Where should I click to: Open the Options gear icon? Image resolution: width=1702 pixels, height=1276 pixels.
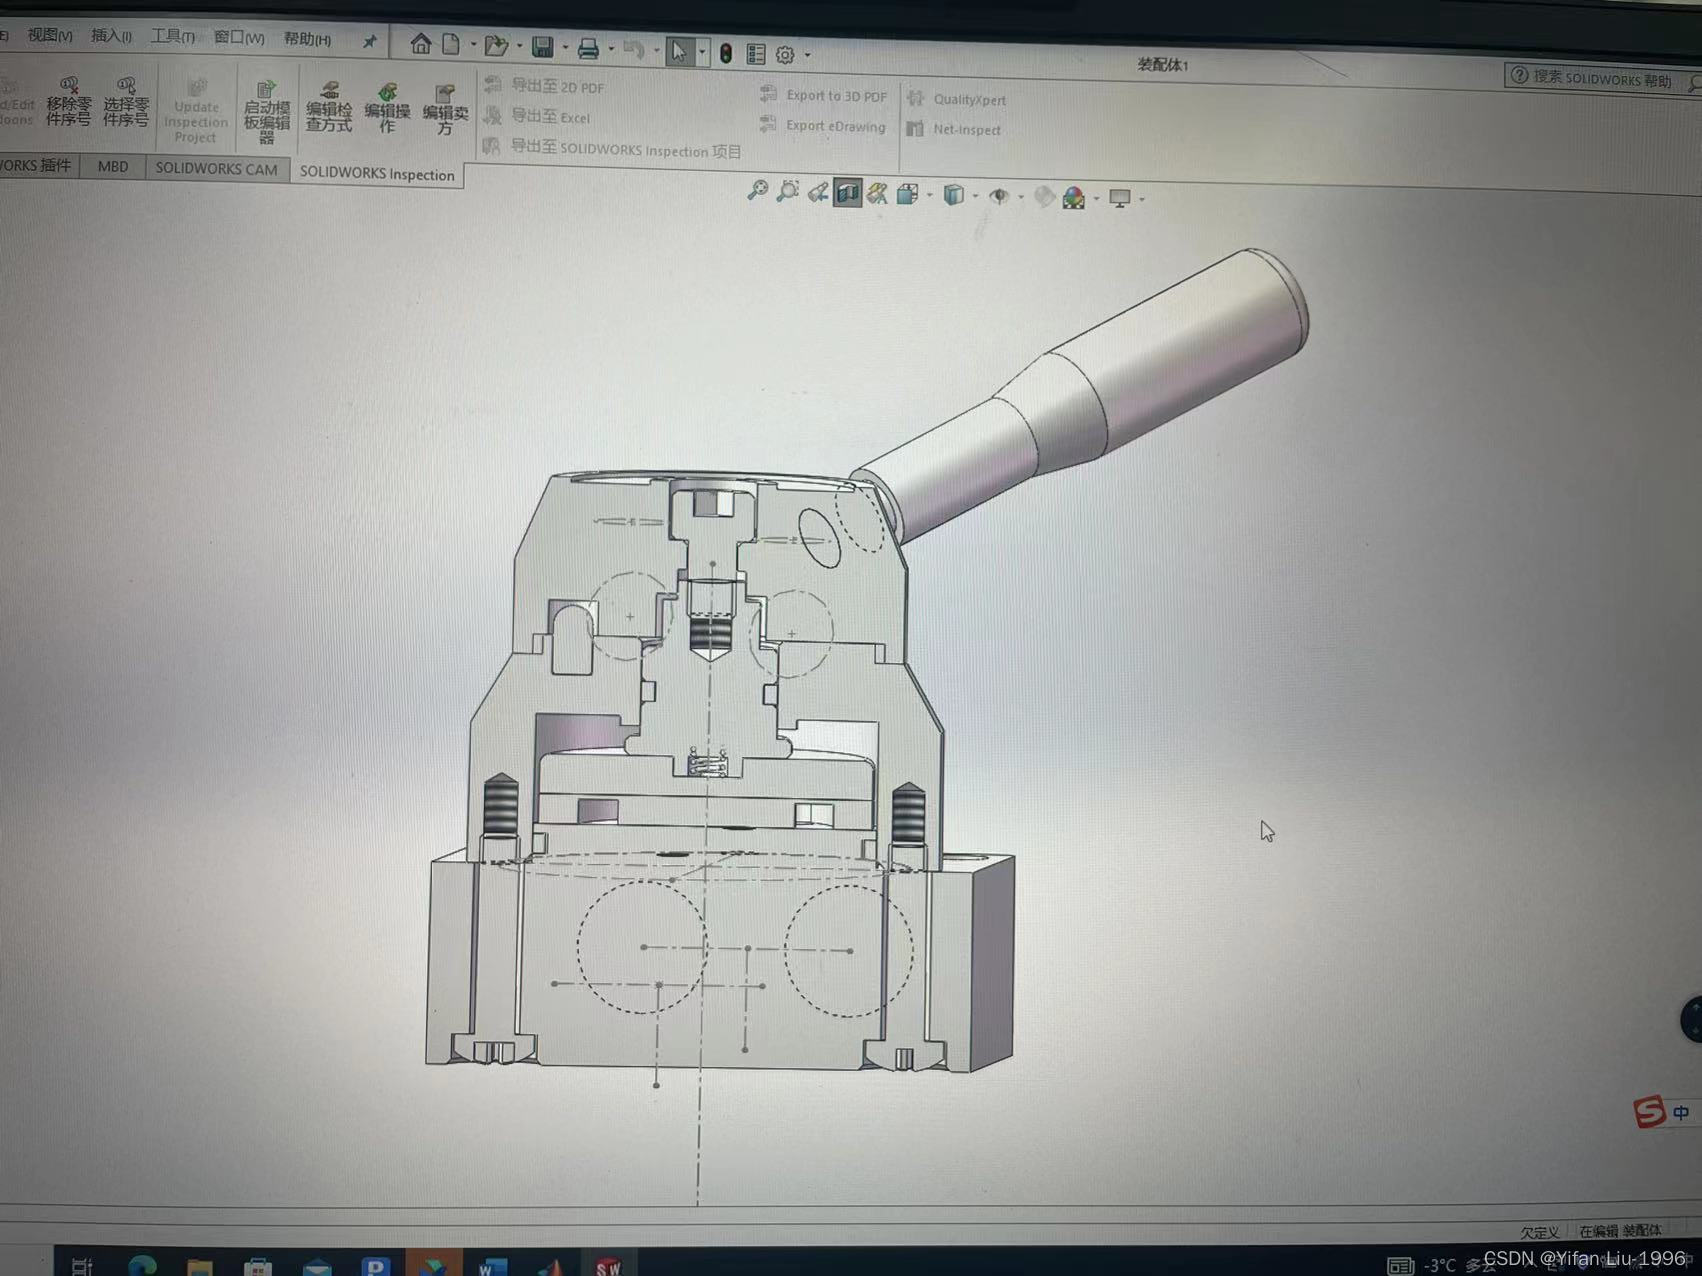pyautogui.click(x=785, y=55)
